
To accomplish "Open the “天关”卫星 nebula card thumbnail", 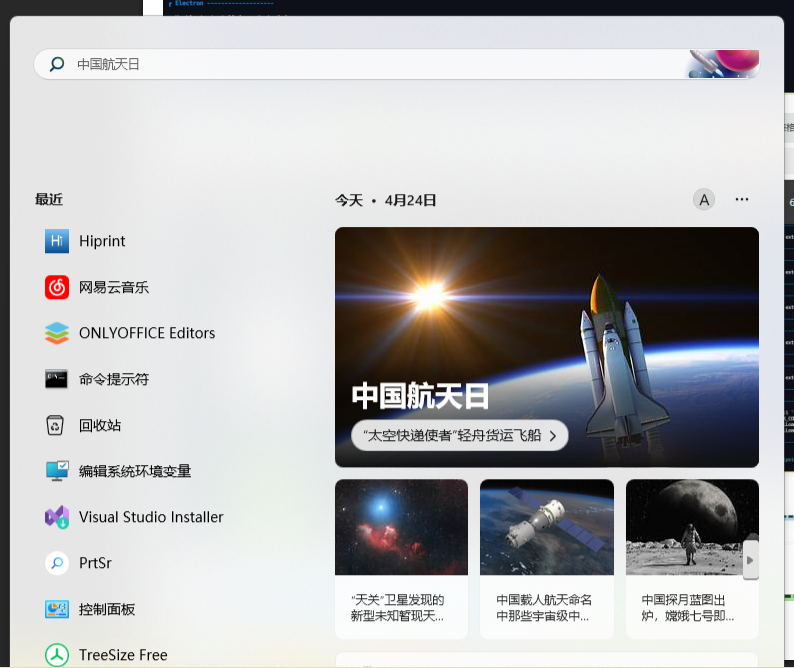I will tap(401, 527).
